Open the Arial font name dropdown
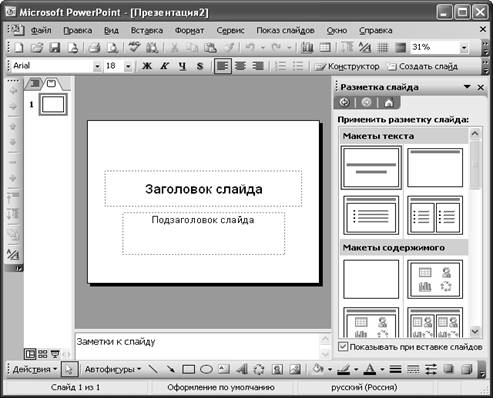 [x=97, y=66]
